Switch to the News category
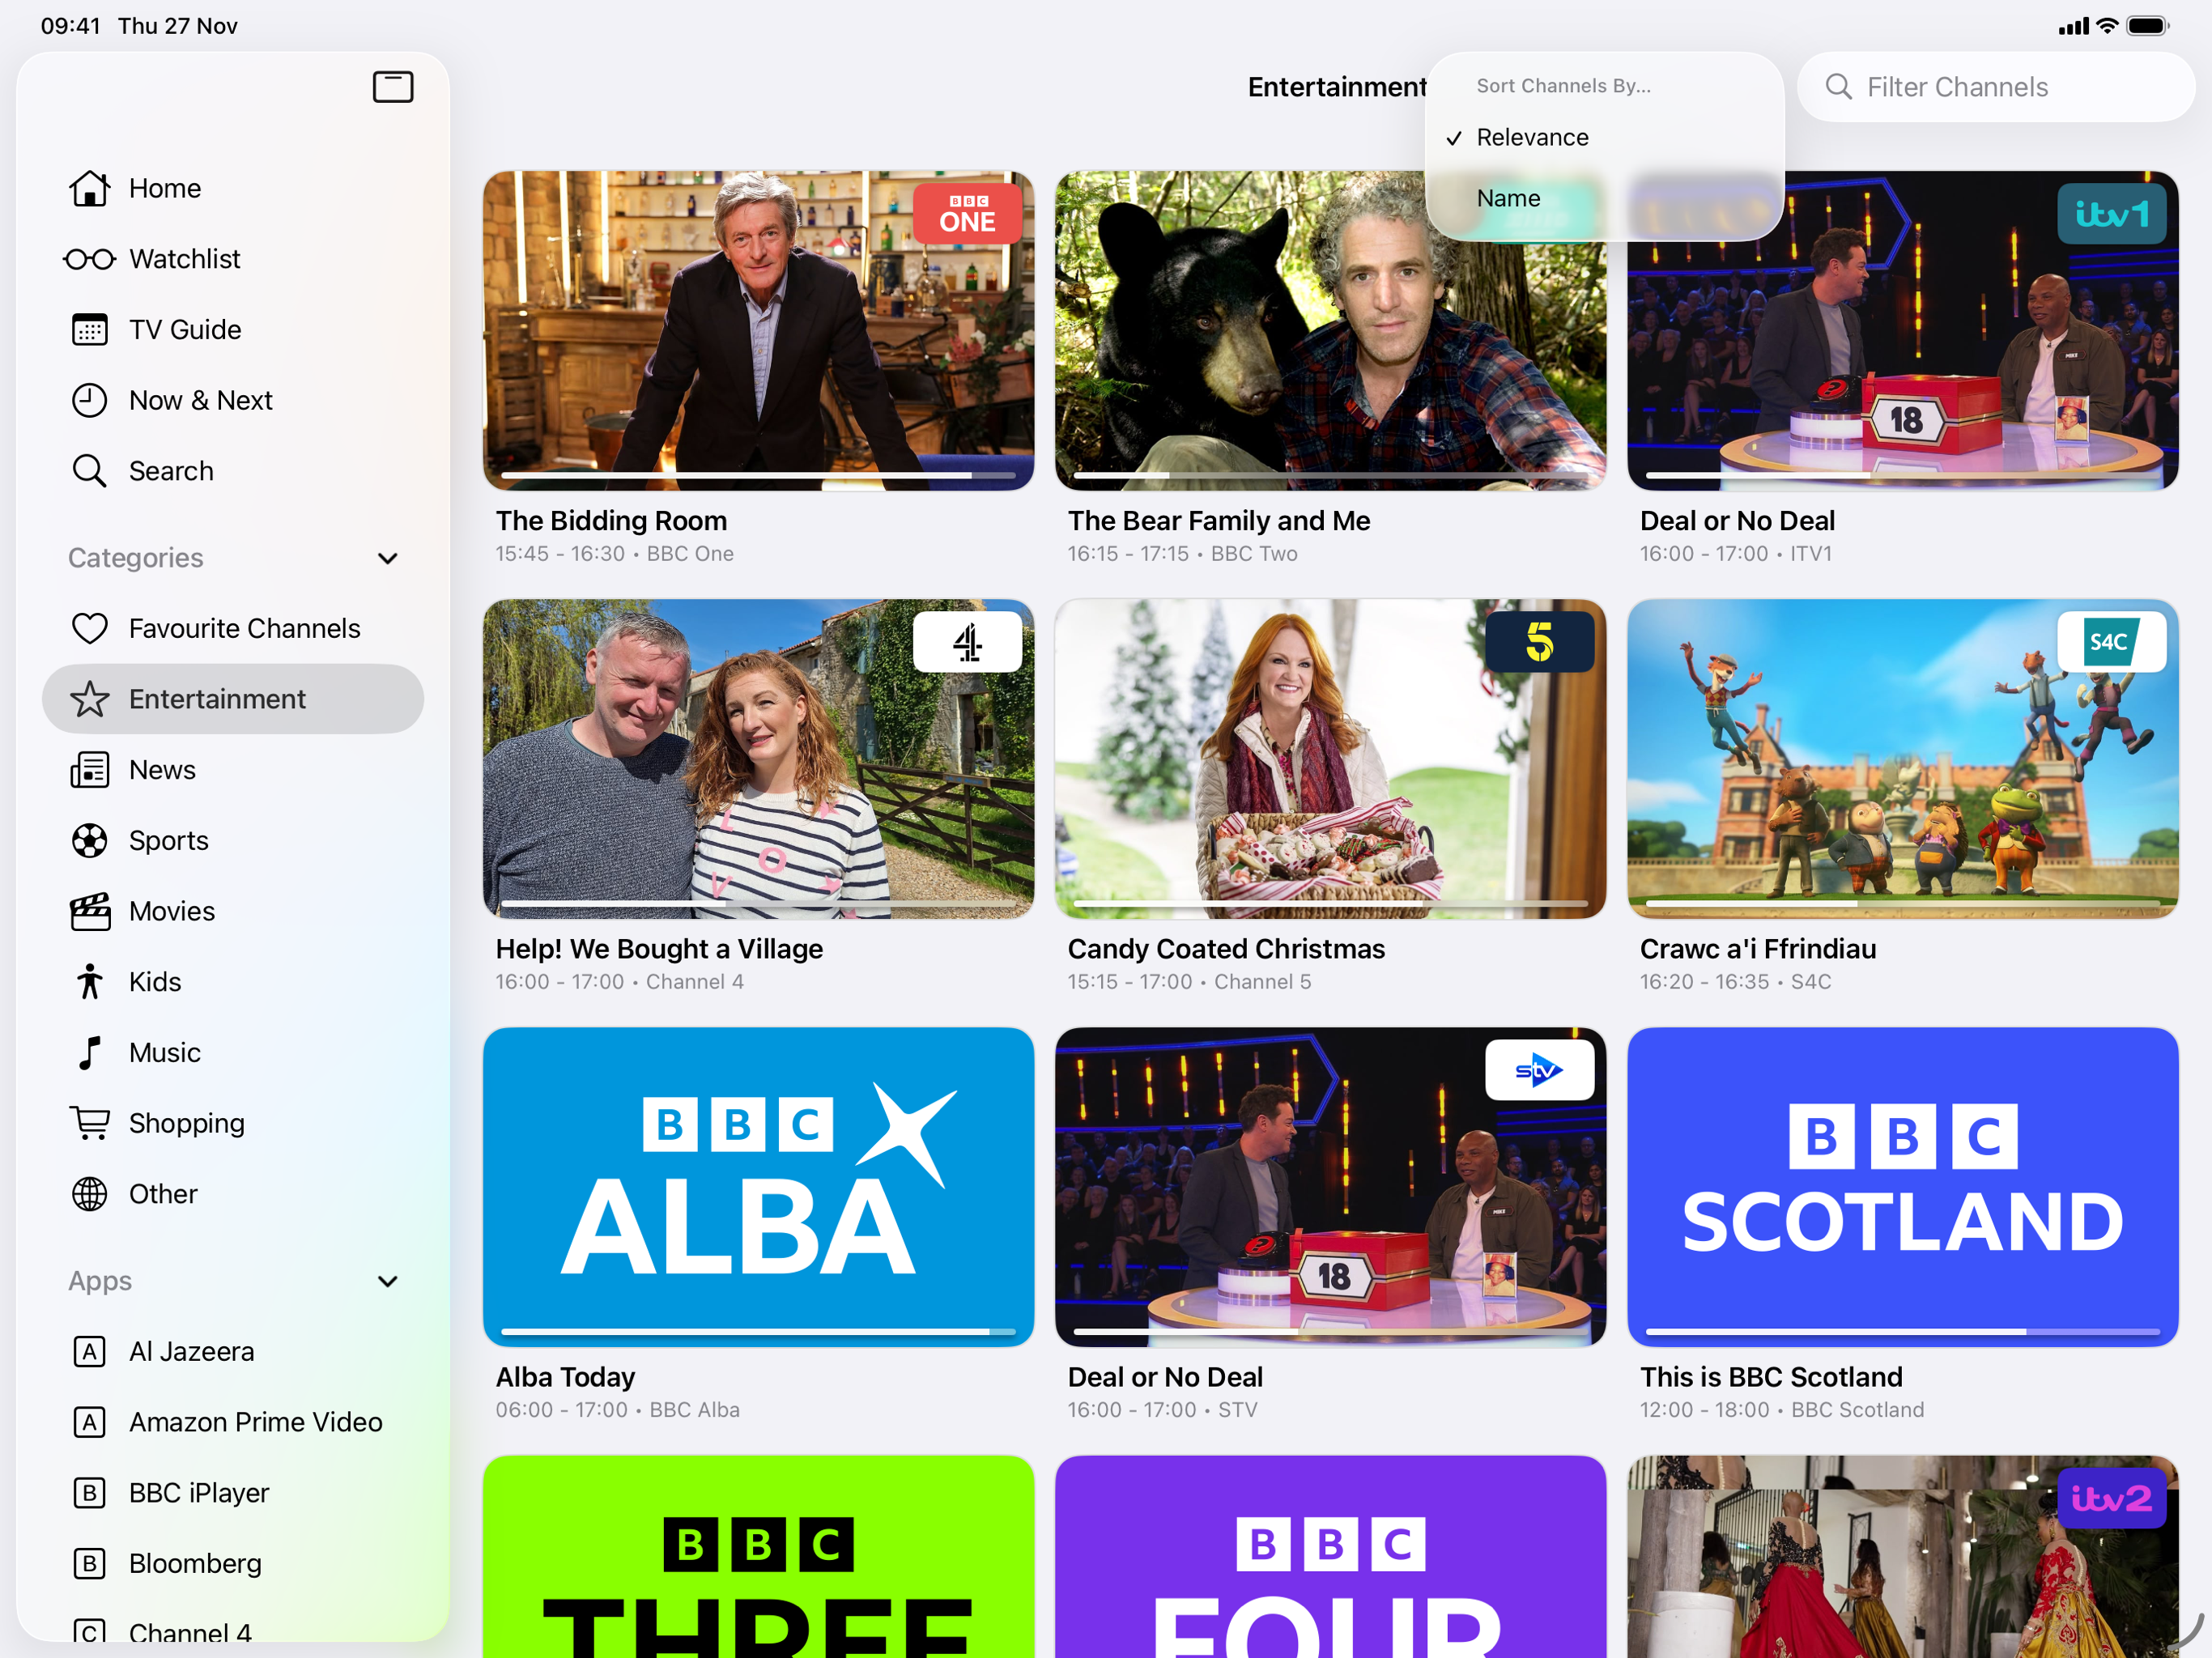The image size is (2212, 1658). [162, 770]
